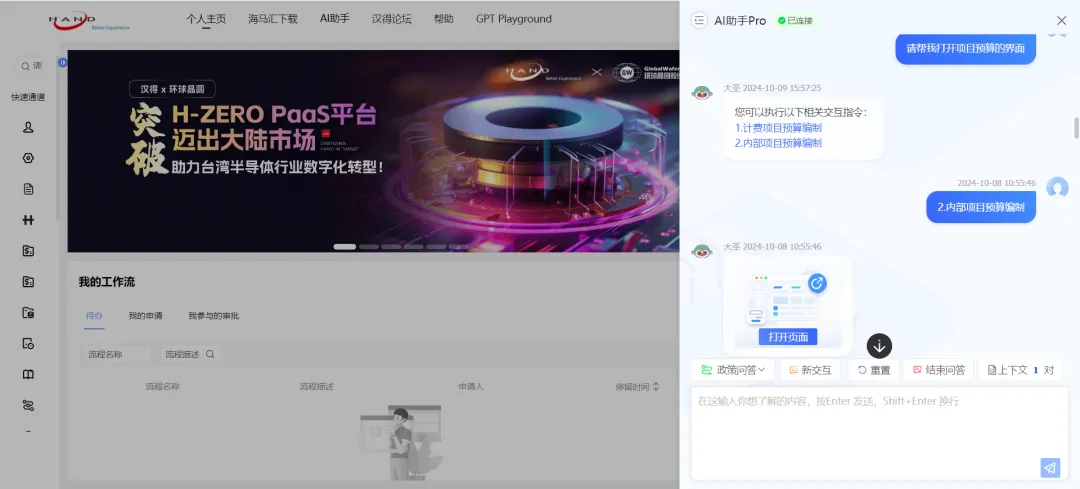Click the blue 2.内部项目预算编制 user message bubble
This screenshot has width=1080, height=489.
click(981, 207)
